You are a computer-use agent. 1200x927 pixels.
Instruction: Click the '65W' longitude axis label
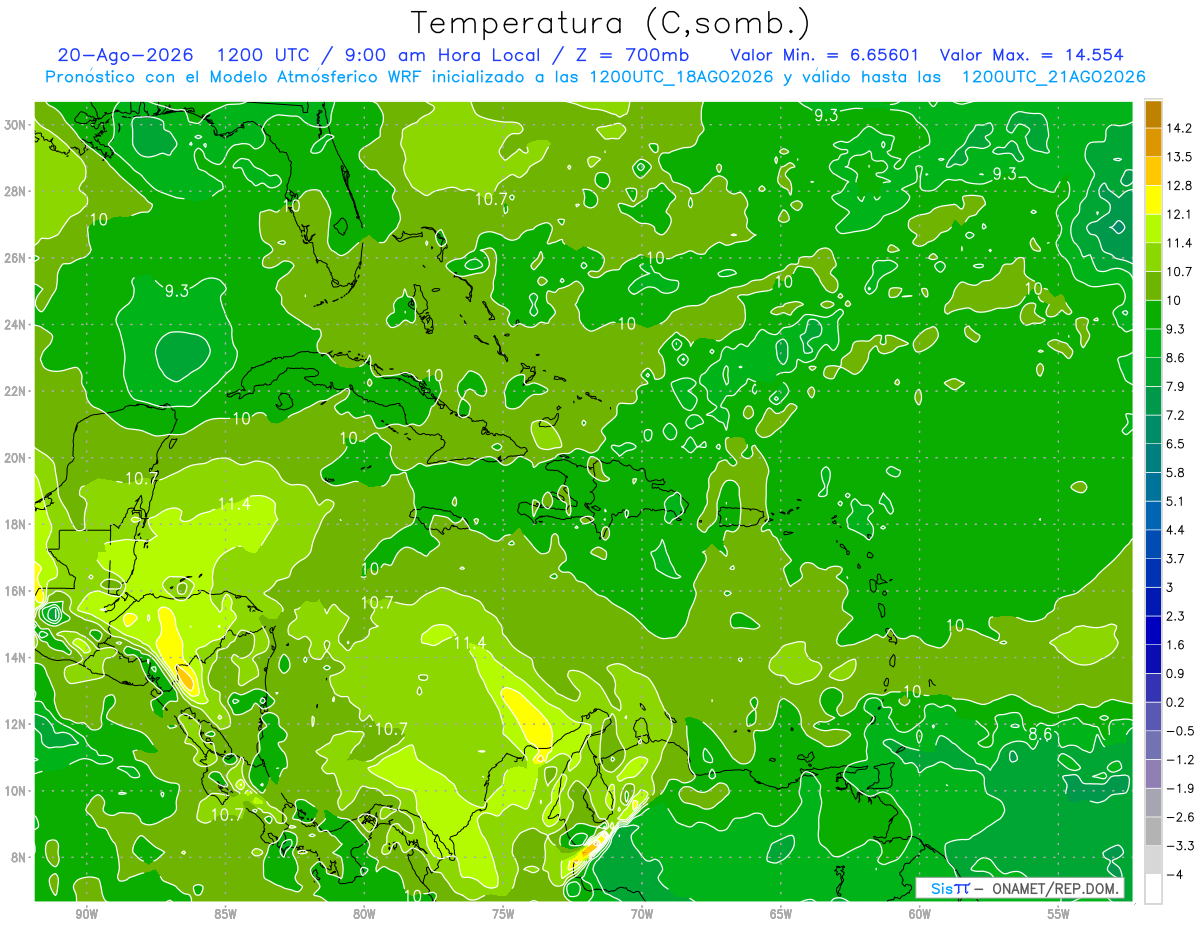click(781, 914)
